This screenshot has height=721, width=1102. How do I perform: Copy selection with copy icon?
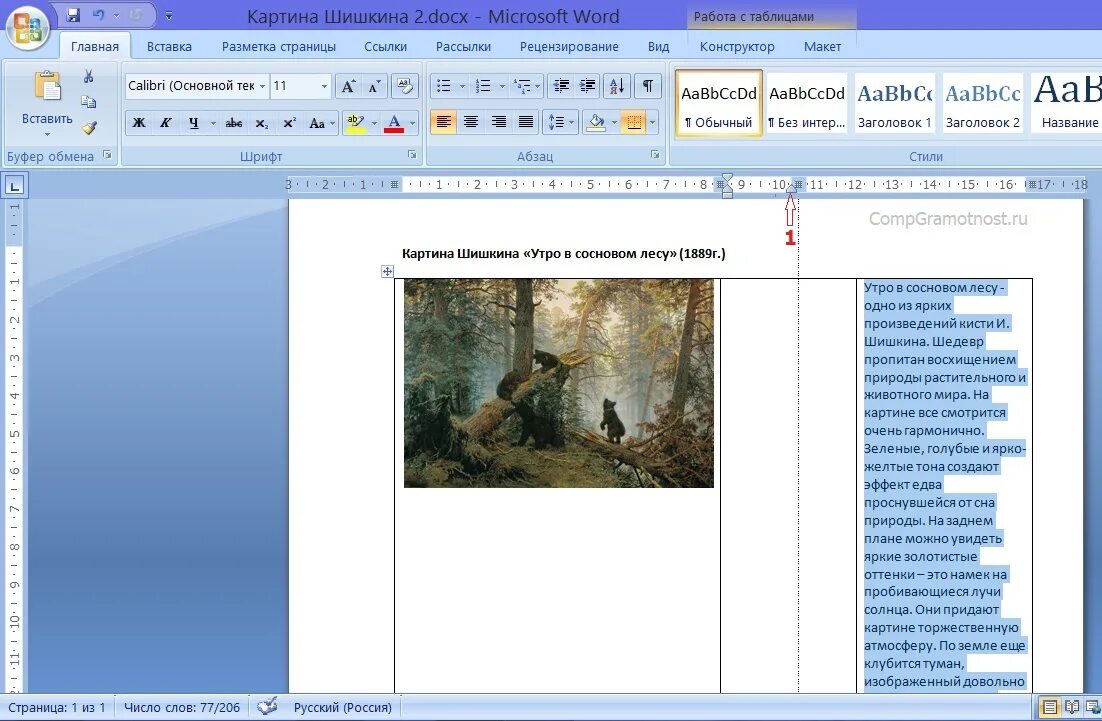tap(89, 102)
